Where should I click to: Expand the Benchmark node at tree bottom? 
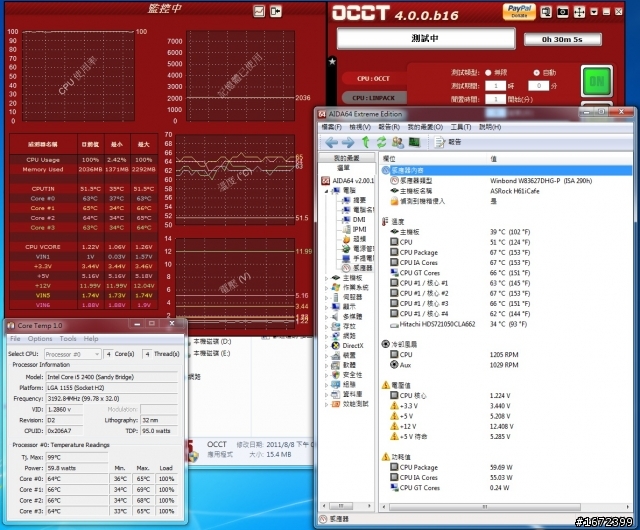pyautogui.click(x=327, y=404)
